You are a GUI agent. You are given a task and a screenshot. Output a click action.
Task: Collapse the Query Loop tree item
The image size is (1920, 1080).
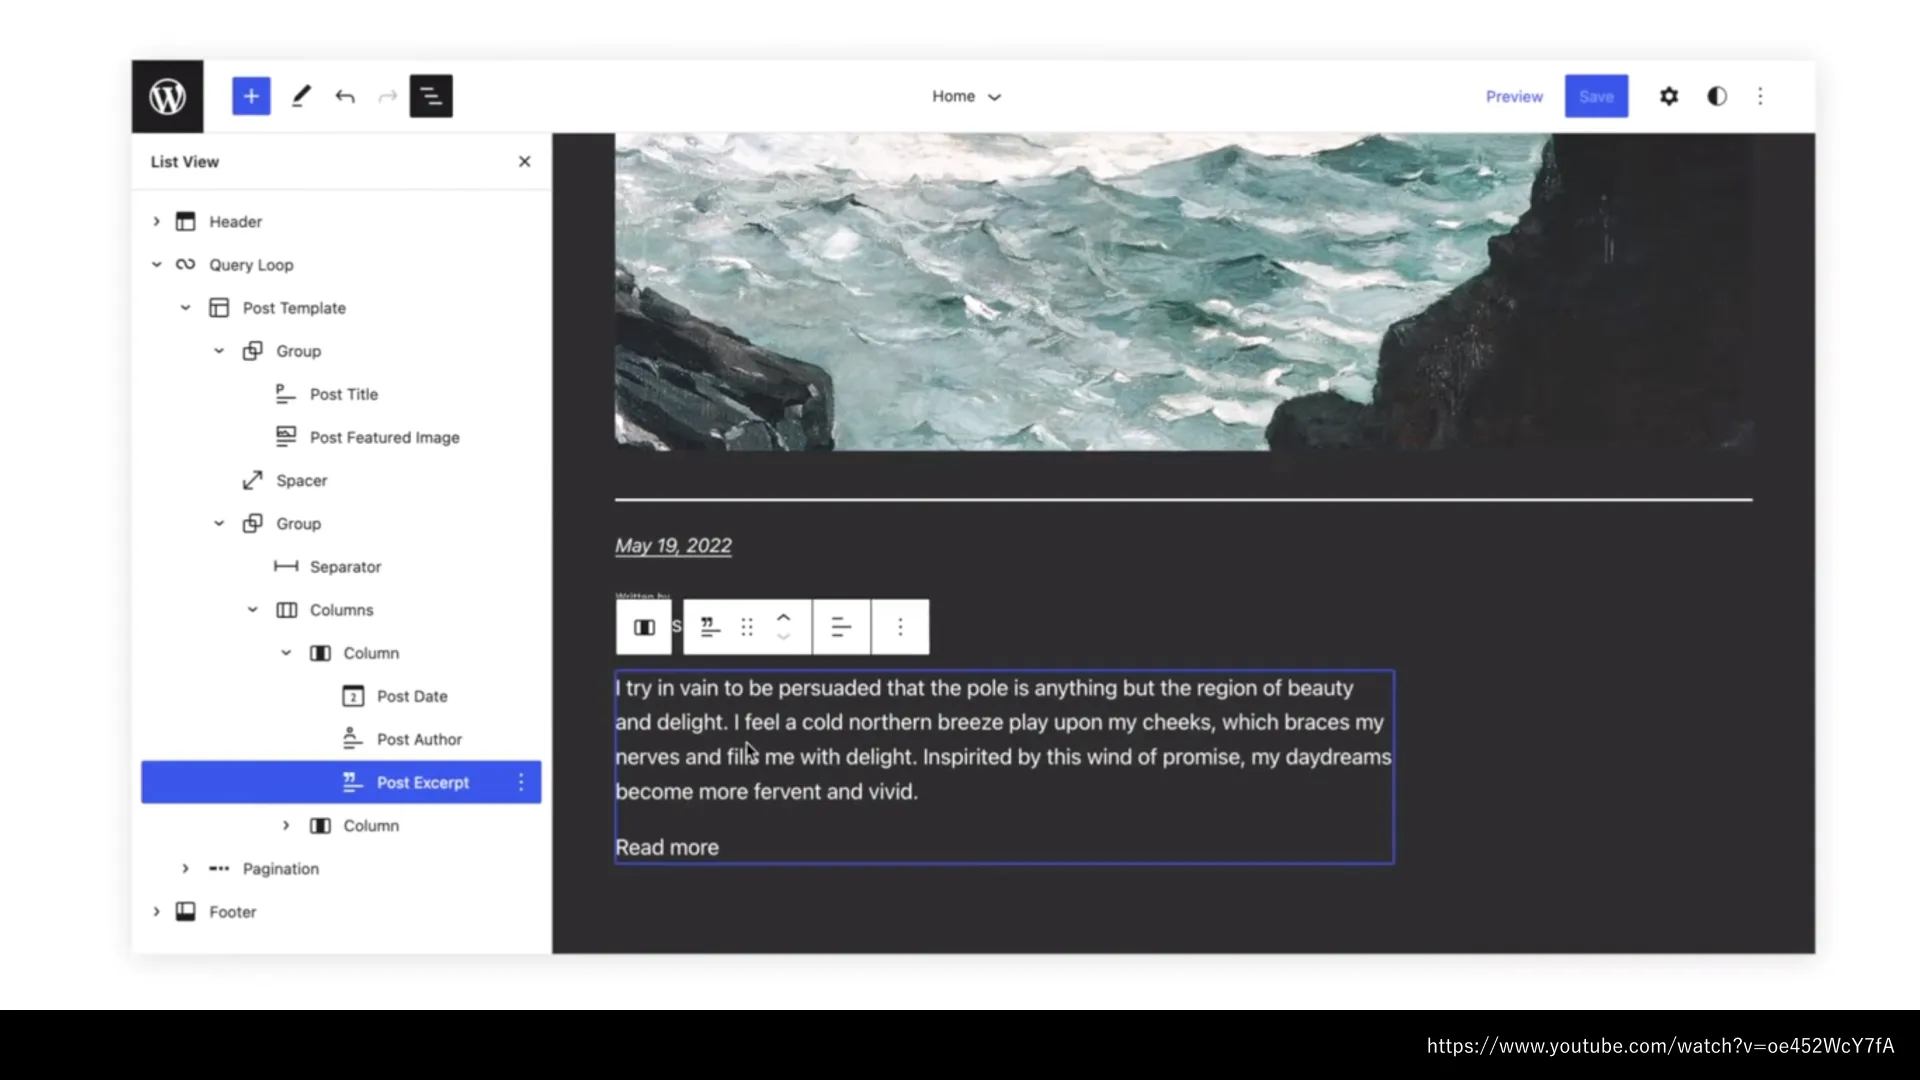coord(156,264)
